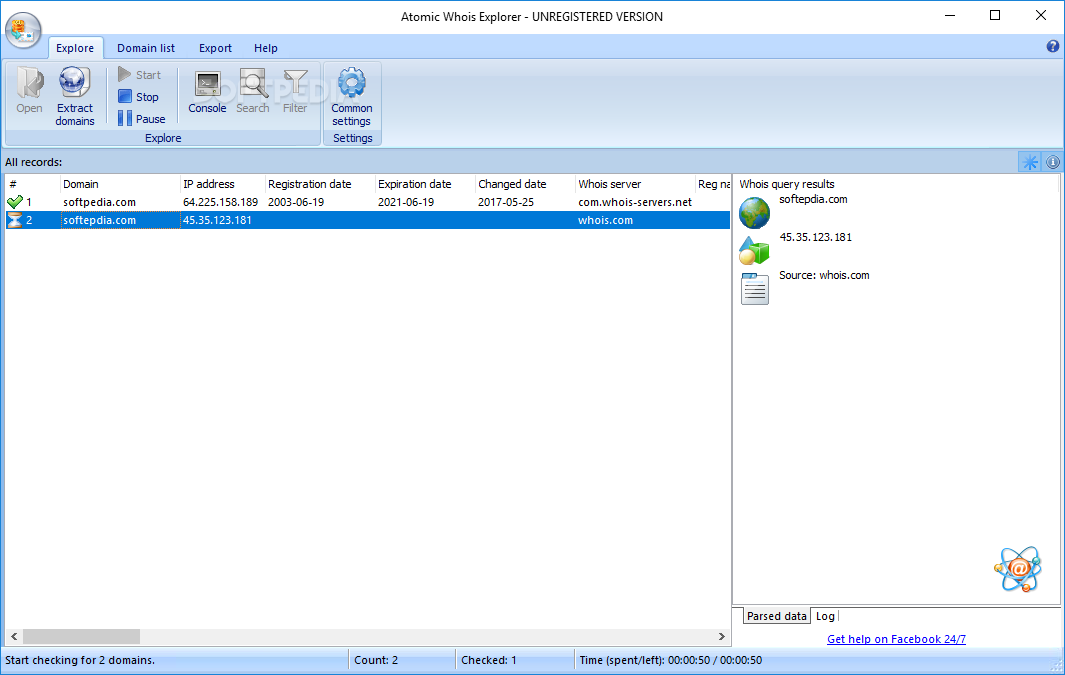Toggle the asterisk view button
Screen dimensions: 1065x675
(1030, 162)
